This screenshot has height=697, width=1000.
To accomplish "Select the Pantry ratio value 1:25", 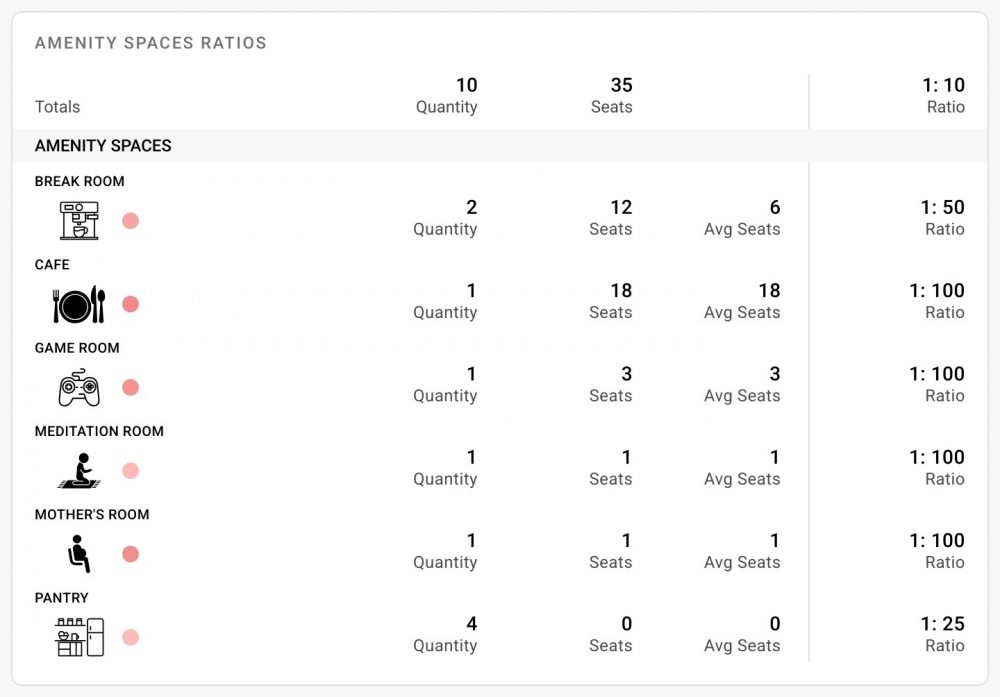I will point(943,624).
